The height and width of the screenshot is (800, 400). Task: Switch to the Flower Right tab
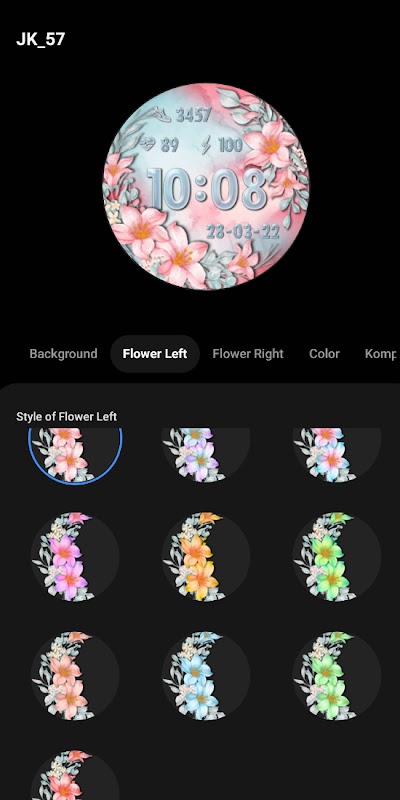point(248,354)
